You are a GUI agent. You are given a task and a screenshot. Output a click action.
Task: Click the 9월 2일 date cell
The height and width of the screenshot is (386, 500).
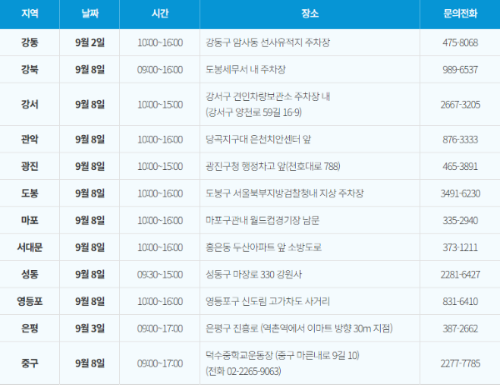click(90, 42)
